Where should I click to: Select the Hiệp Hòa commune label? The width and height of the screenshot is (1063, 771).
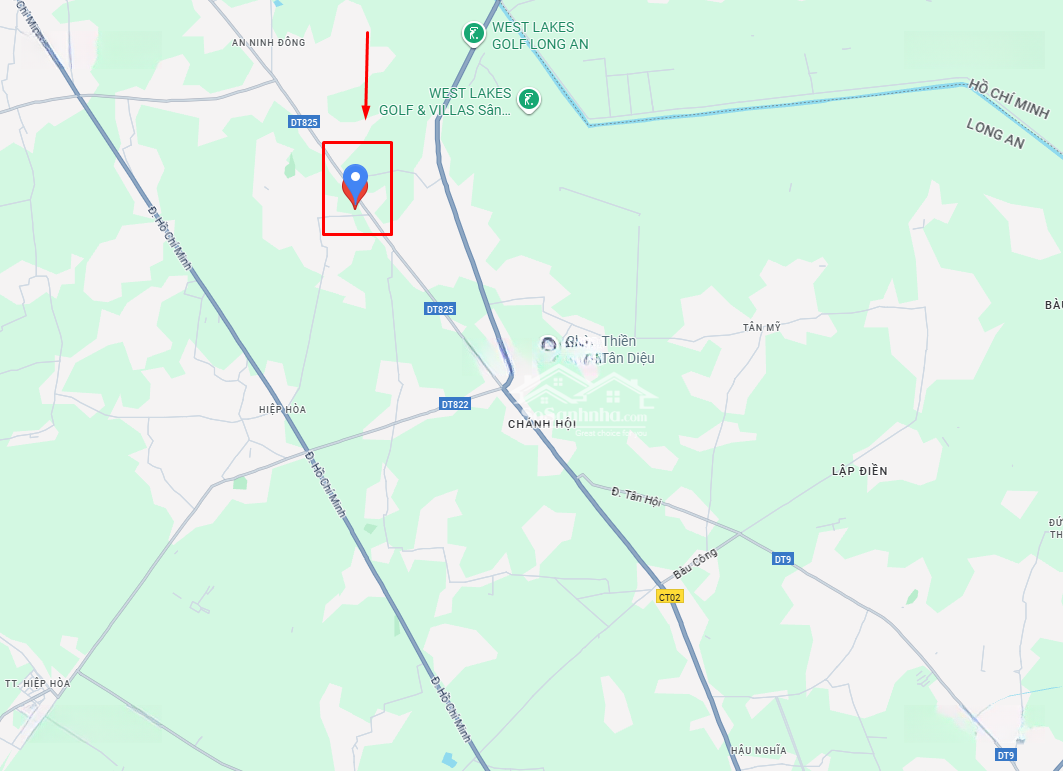point(283,410)
